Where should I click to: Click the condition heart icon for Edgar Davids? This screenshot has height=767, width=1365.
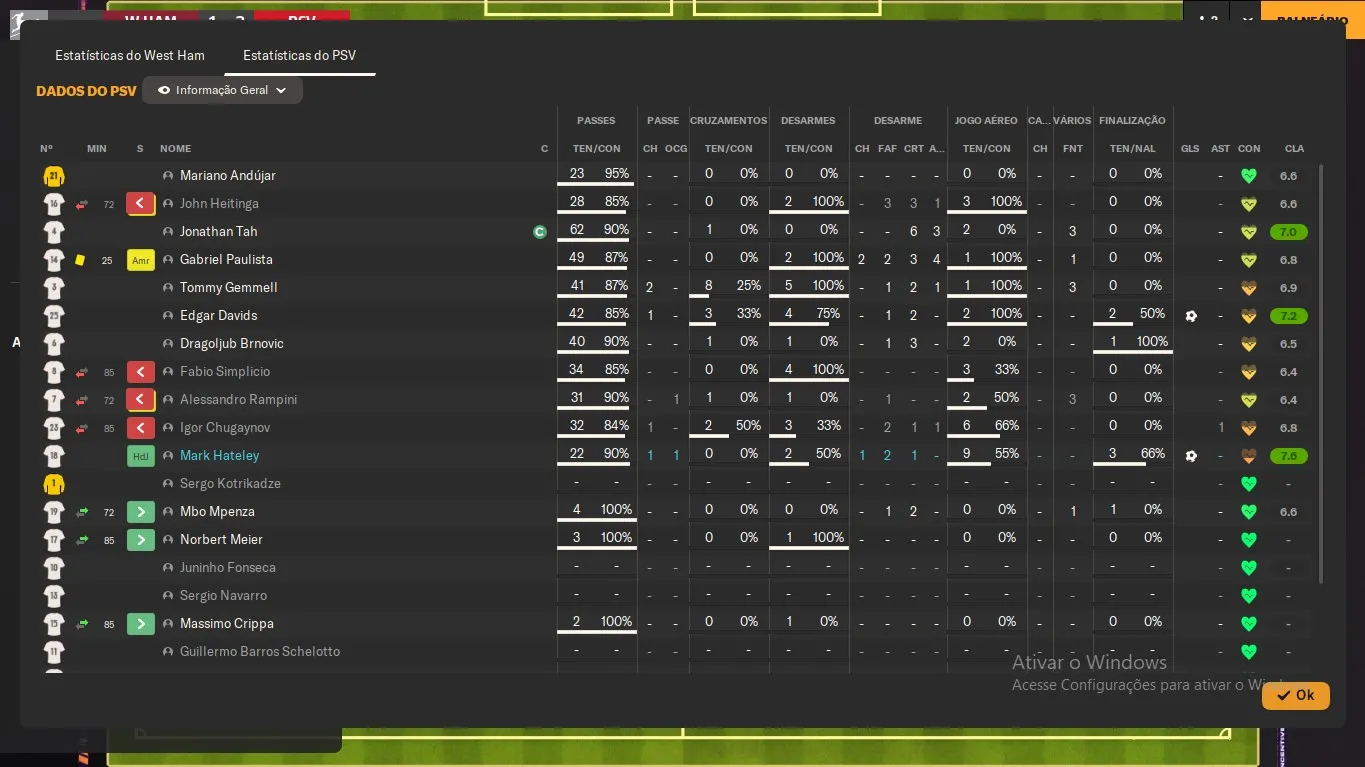point(1248,316)
